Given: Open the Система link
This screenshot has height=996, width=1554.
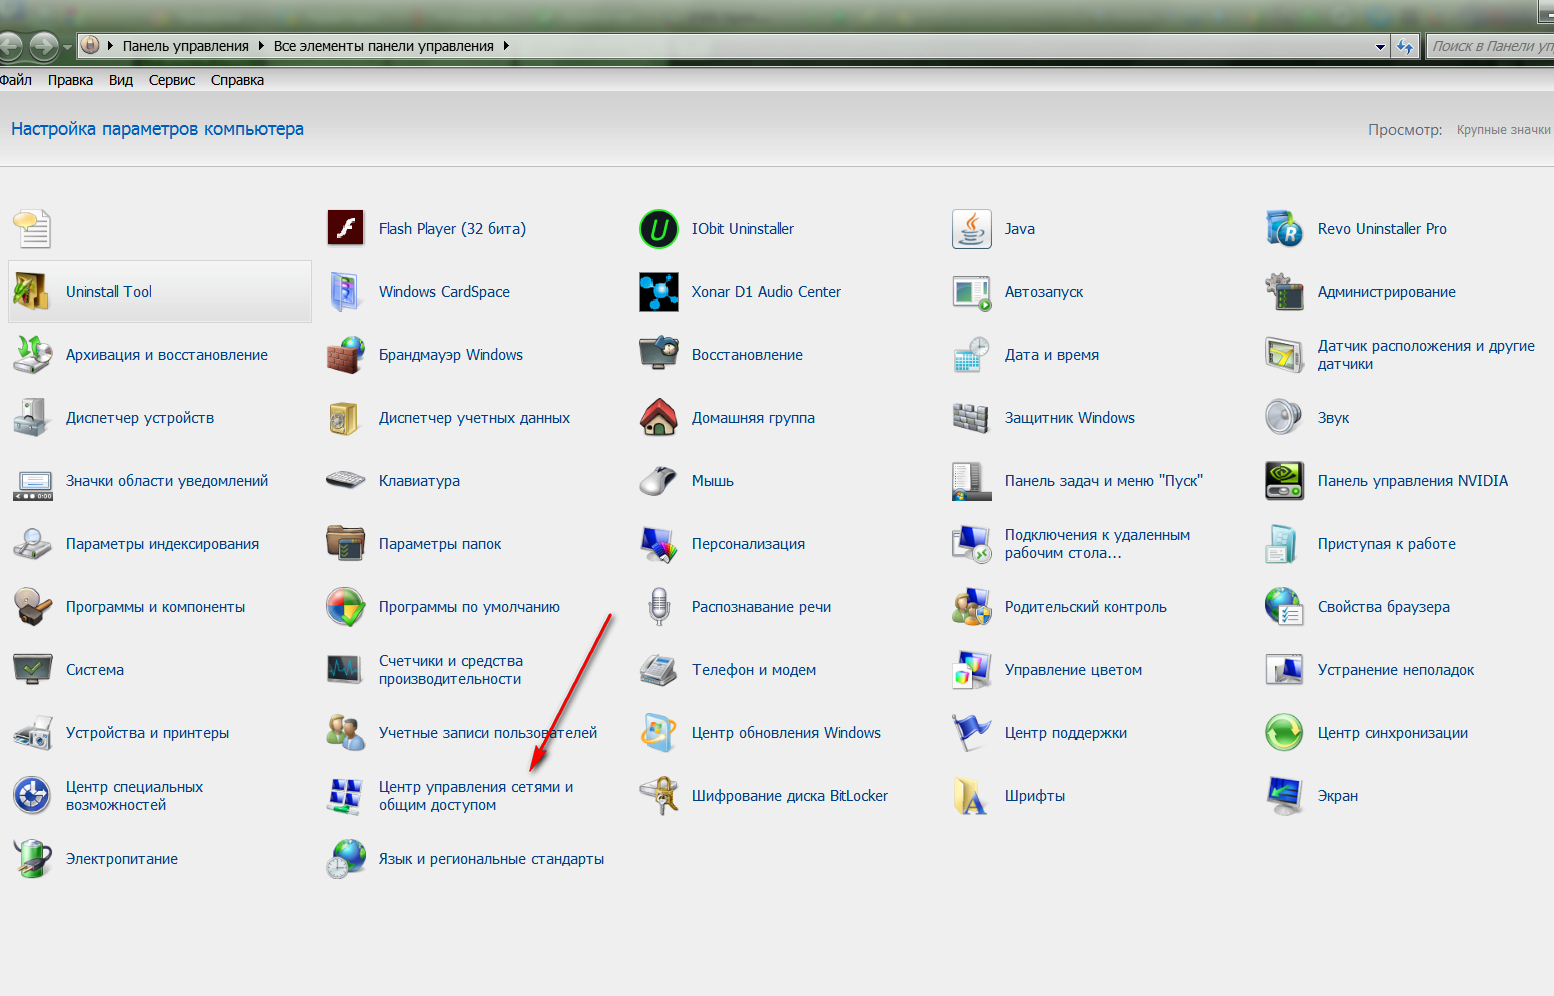Looking at the screenshot, I should (x=95, y=670).
